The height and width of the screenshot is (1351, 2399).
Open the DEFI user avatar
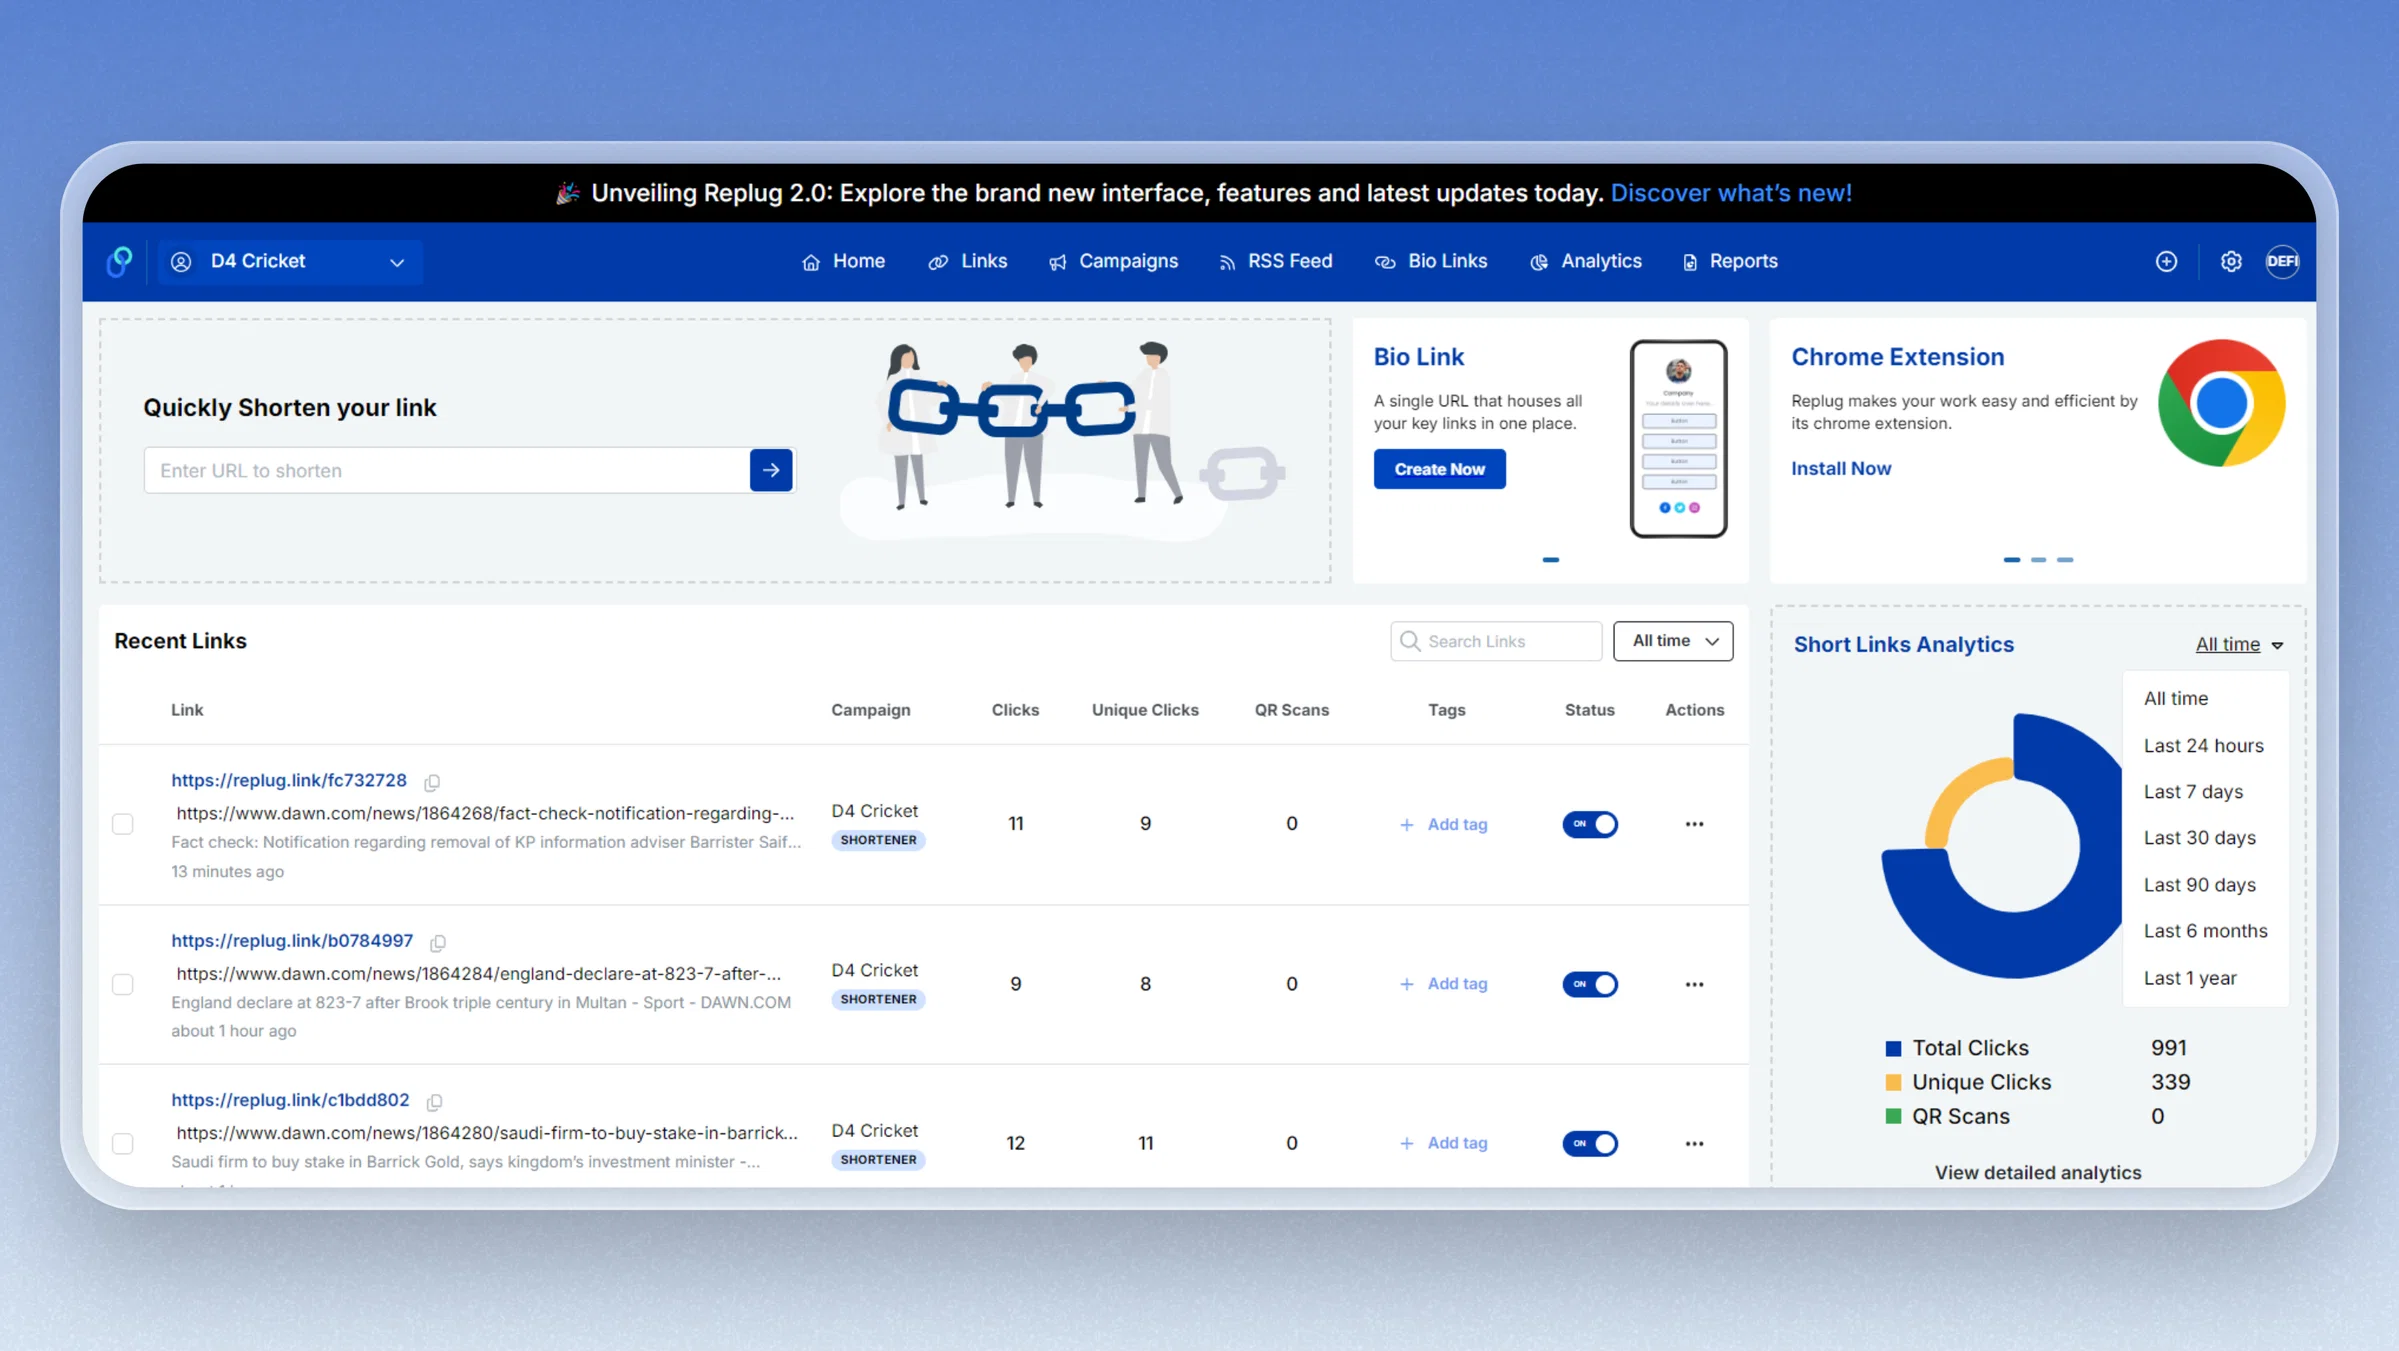click(2282, 261)
